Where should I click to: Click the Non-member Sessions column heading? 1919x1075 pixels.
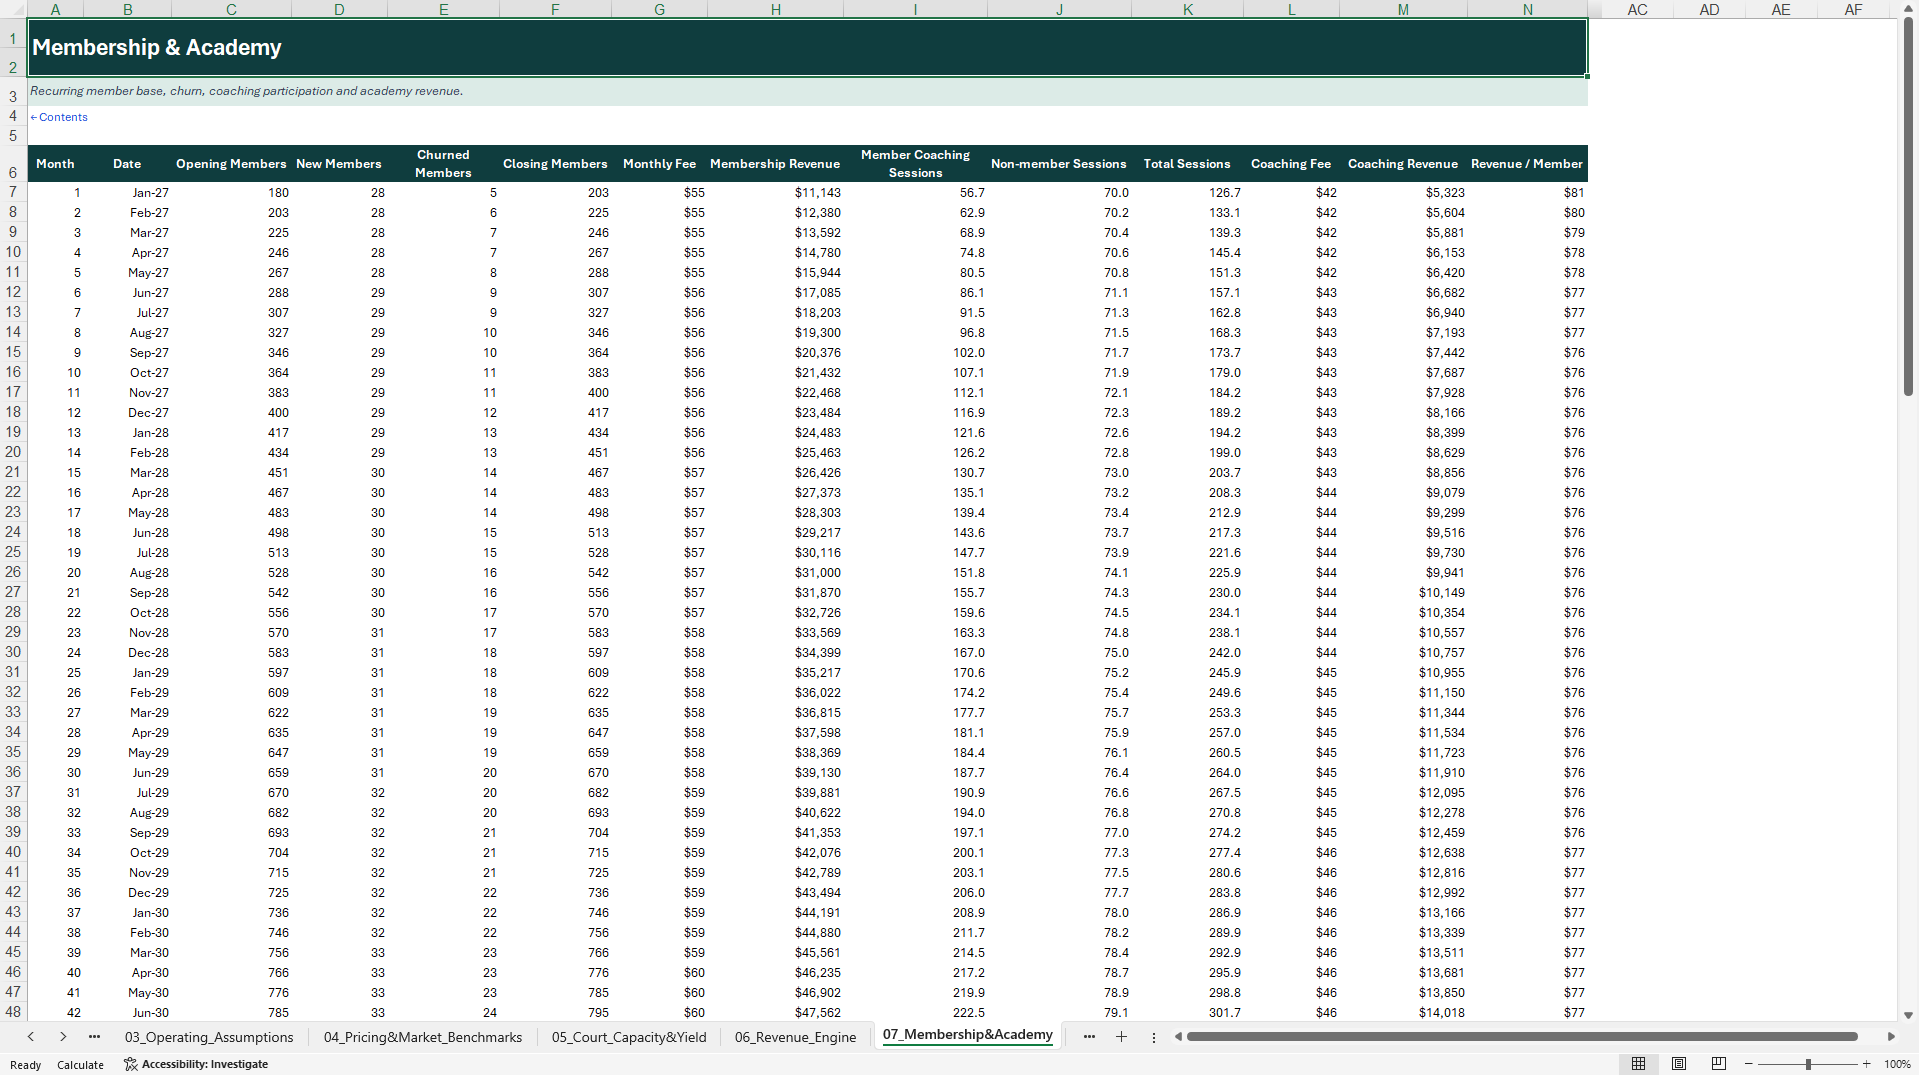coord(1058,164)
